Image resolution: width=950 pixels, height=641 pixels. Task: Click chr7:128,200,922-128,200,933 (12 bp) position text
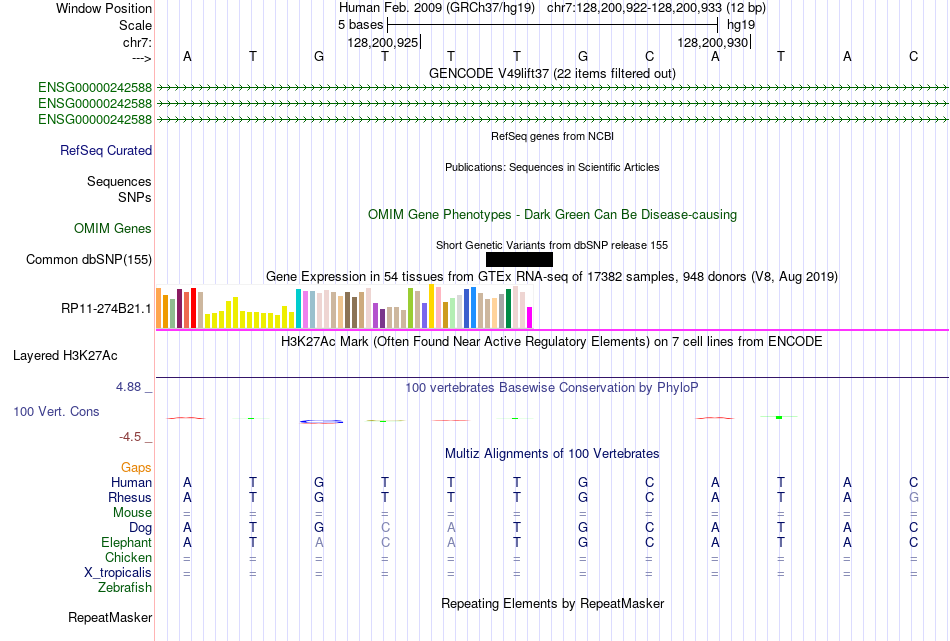656,8
